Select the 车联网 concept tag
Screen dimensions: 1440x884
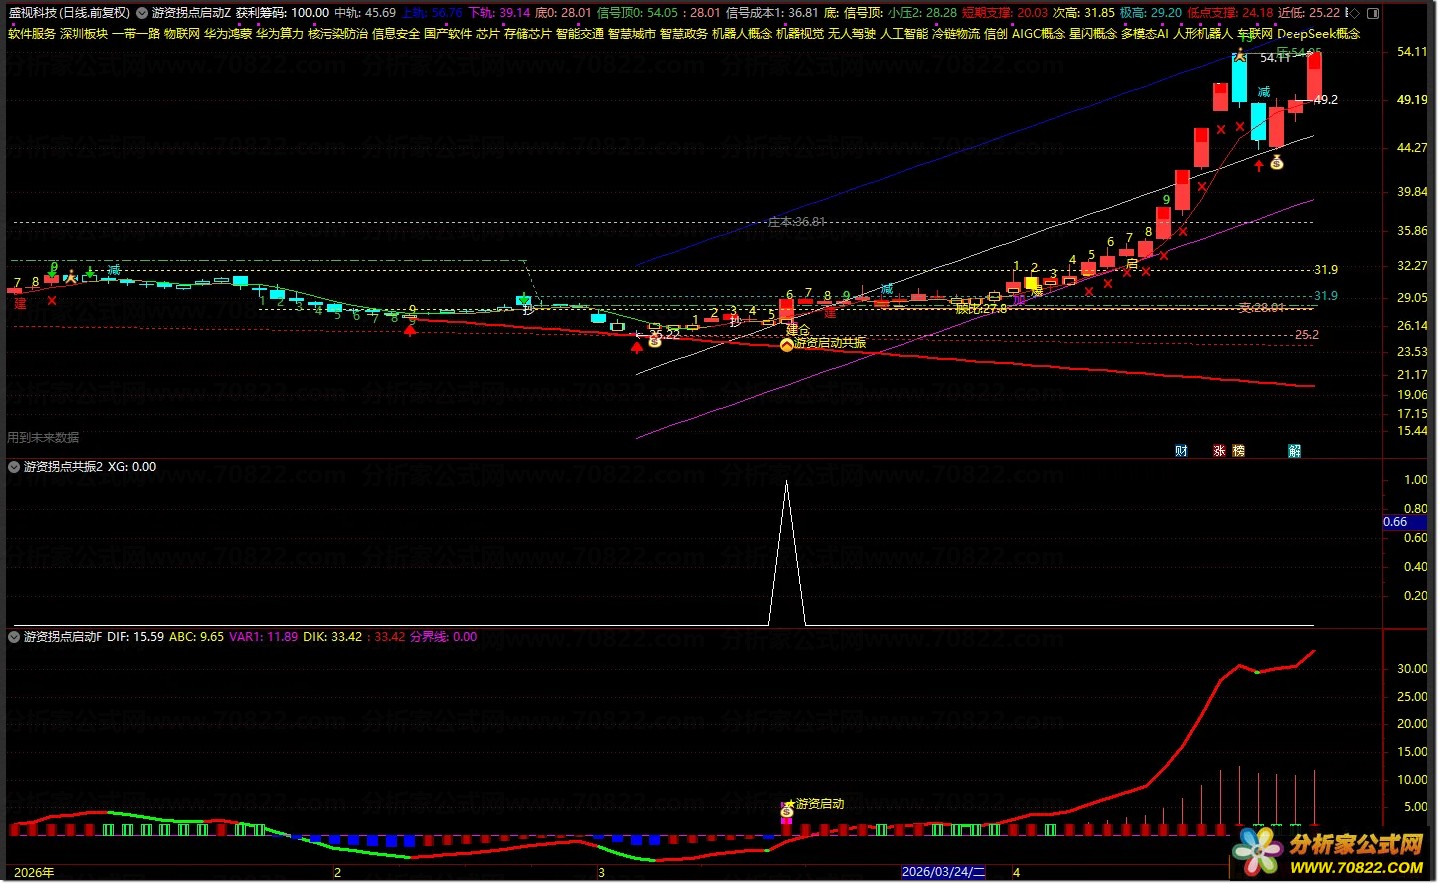(x=1255, y=33)
